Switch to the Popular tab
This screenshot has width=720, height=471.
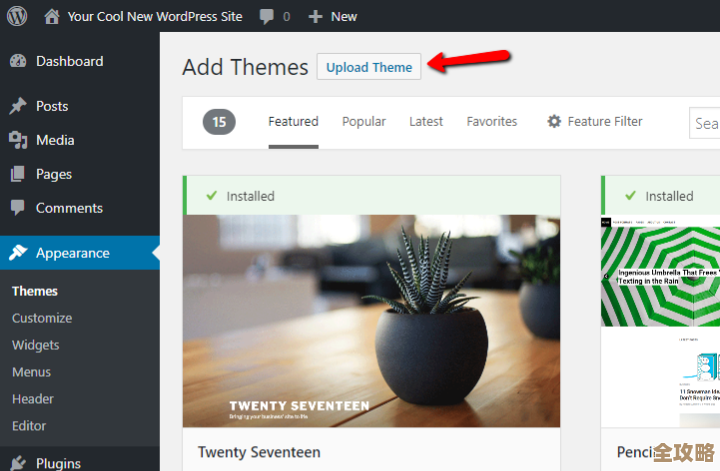[x=364, y=122]
